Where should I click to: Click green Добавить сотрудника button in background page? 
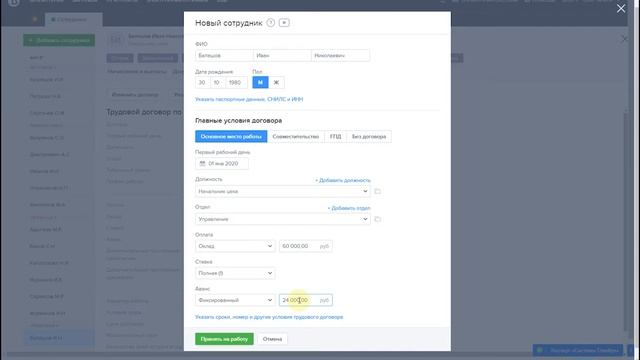tap(59, 40)
